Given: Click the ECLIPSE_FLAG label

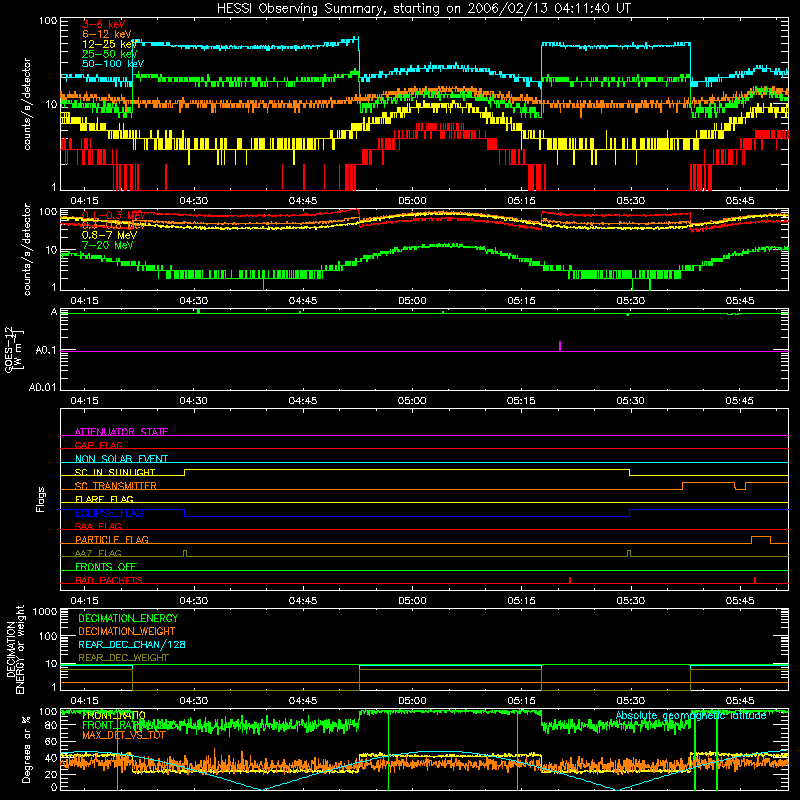Looking at the screenshot, I should (109, 513).
